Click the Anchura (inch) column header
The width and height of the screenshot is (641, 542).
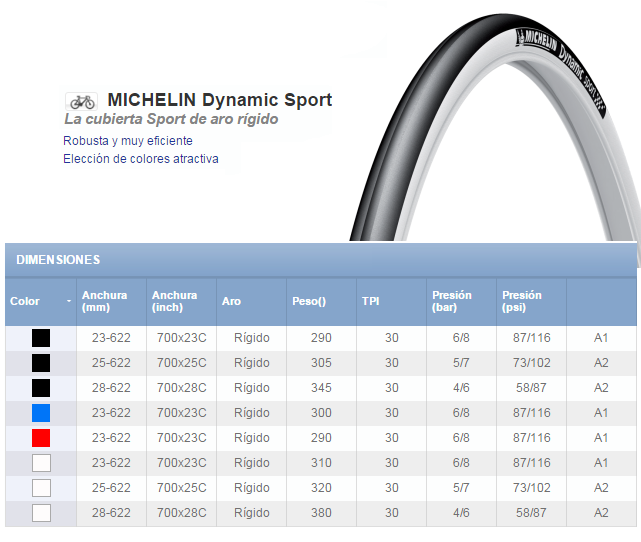coord(182,301)
